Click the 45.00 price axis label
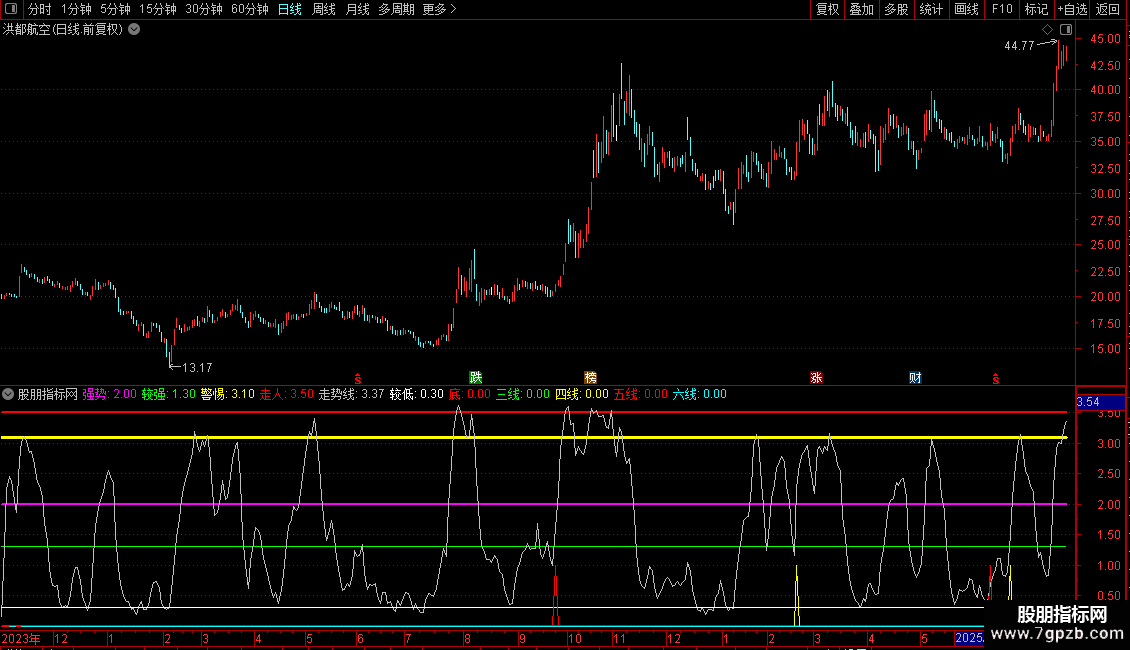Image resolution: width=1130 pixels, height=650 pixels. click(x=1105, y=39)
